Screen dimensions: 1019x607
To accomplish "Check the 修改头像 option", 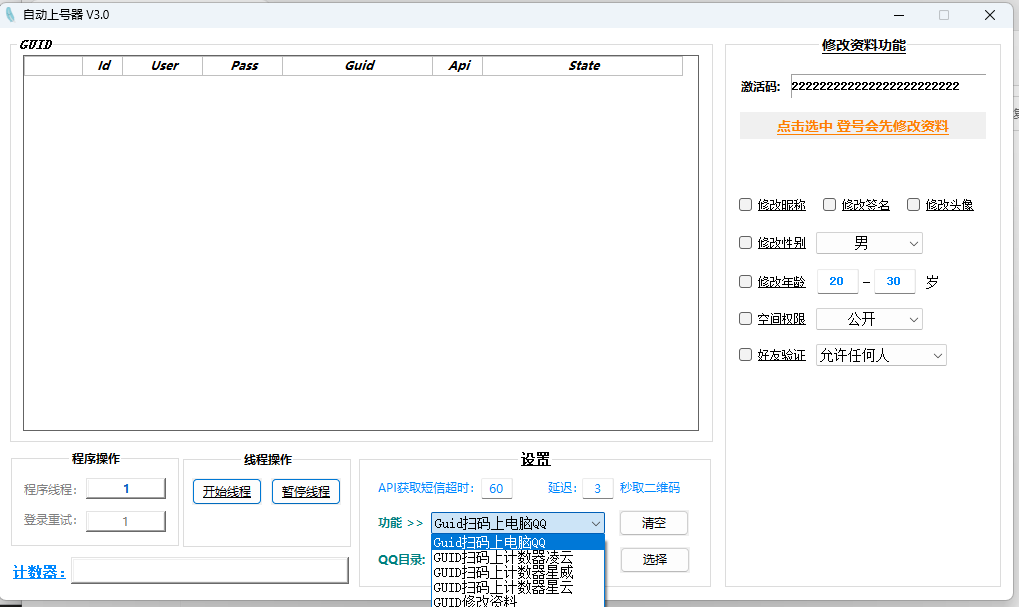I will pyautogui.click(x=913, y=205).
